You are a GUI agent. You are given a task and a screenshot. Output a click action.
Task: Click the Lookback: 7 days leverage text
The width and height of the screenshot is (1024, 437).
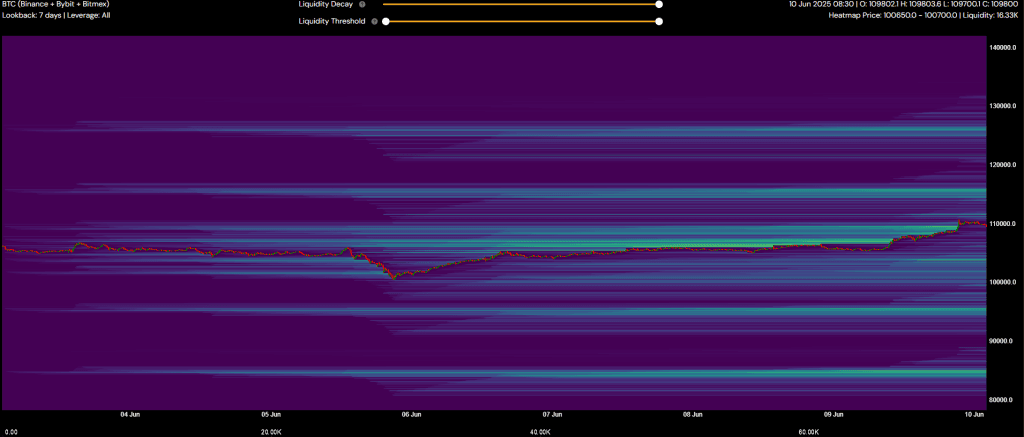tap(56, 14)
